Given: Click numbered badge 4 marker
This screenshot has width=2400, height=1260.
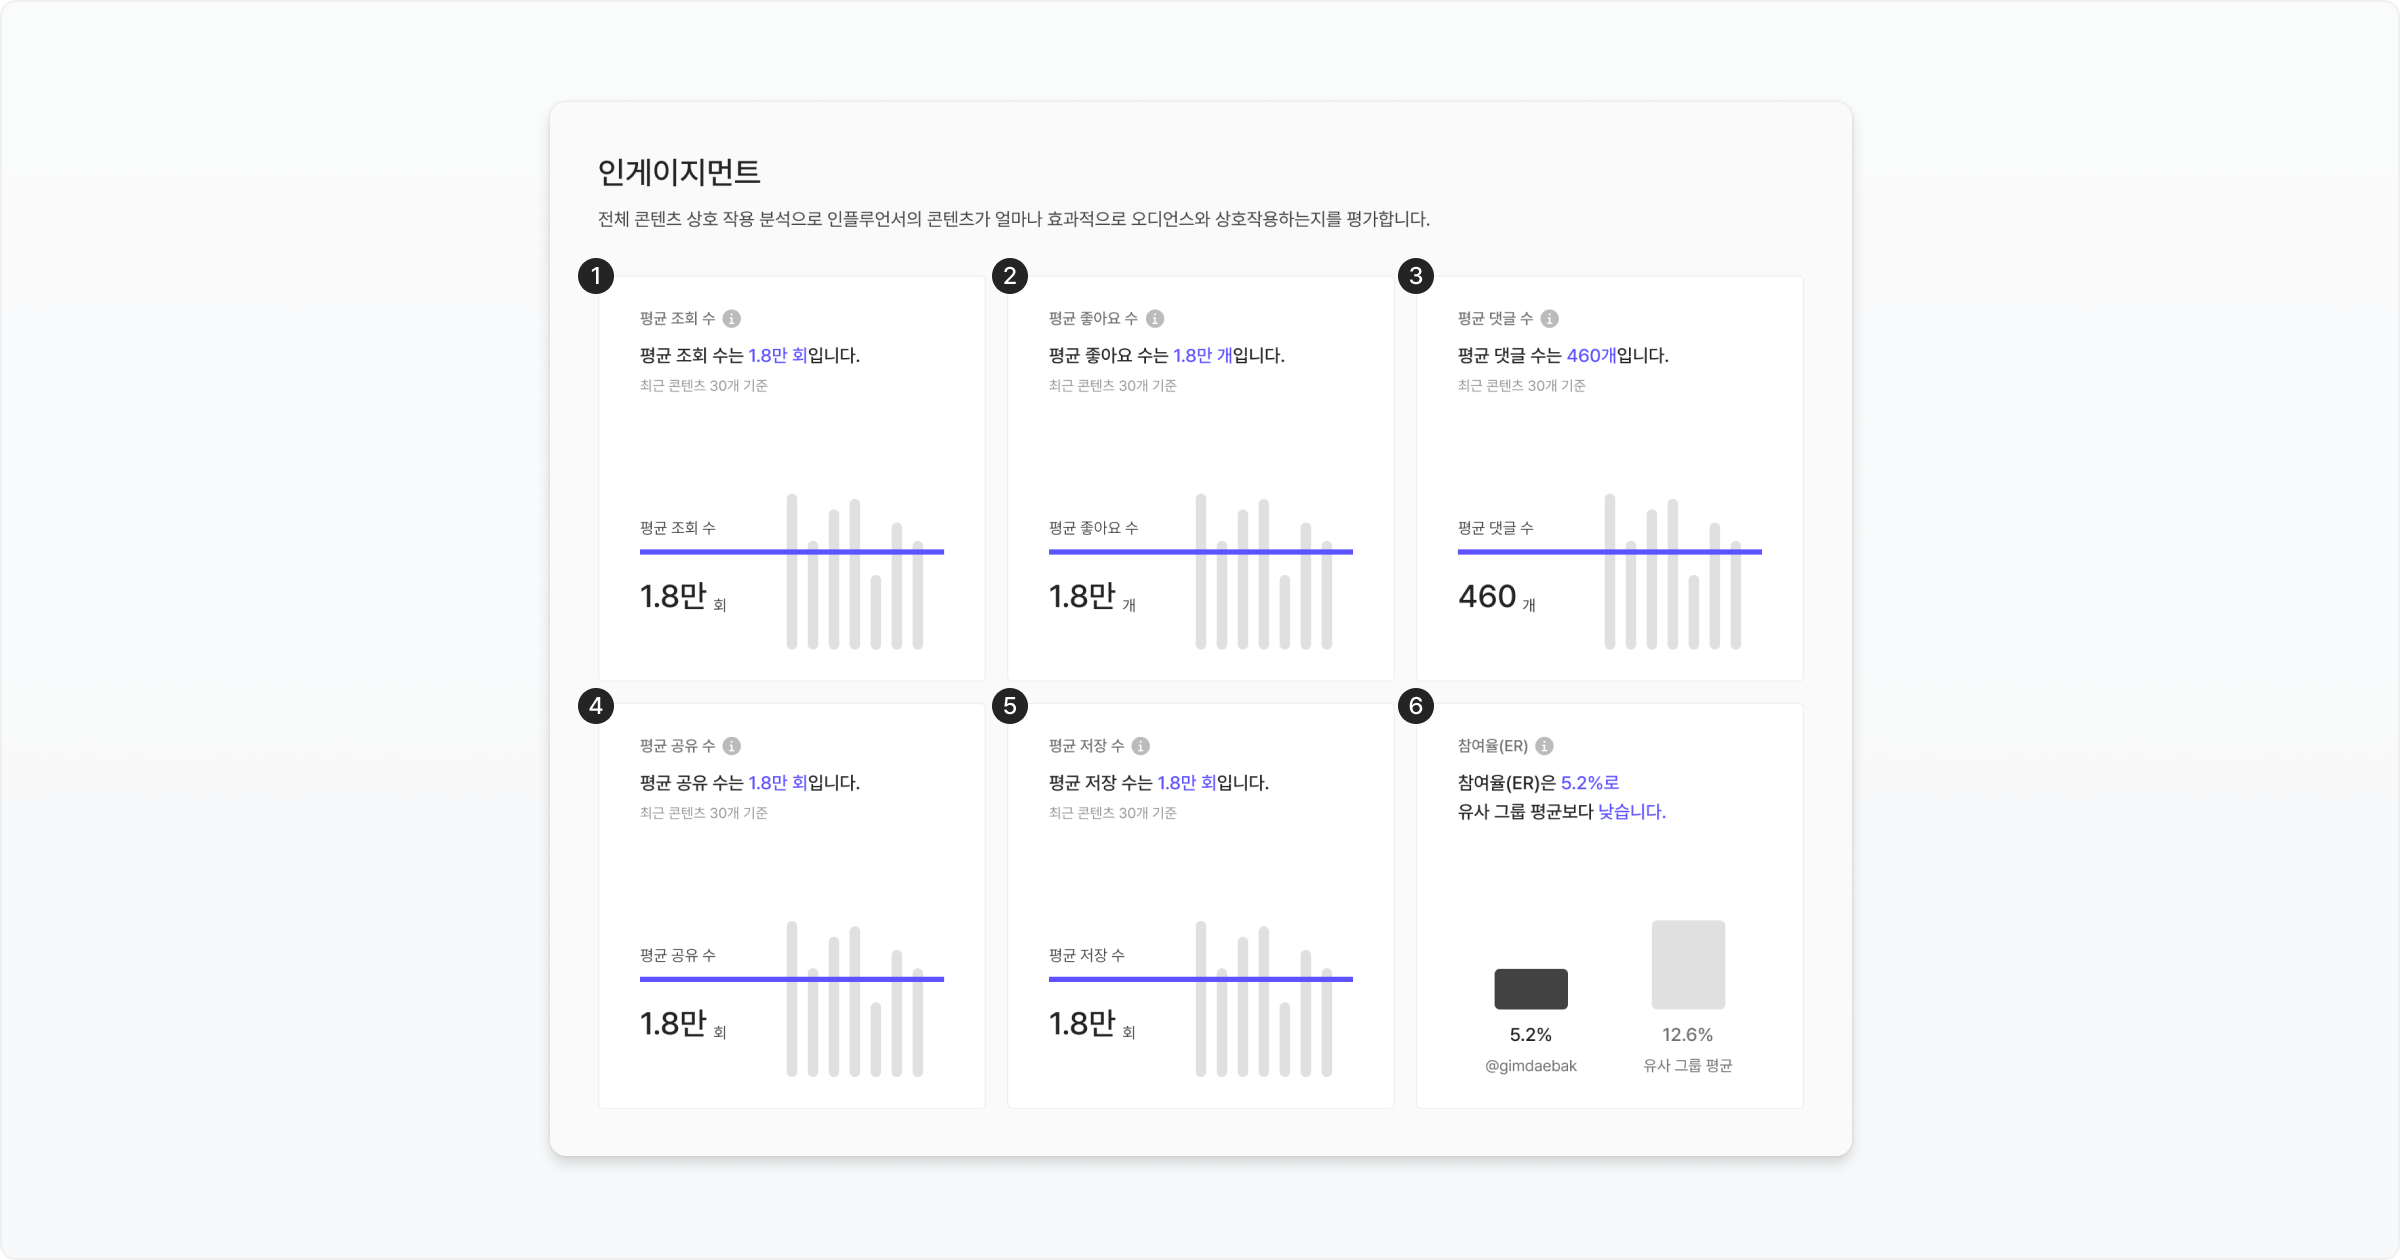Looking at the screenshot, I should pyautogui.click(x=596, y=706).
